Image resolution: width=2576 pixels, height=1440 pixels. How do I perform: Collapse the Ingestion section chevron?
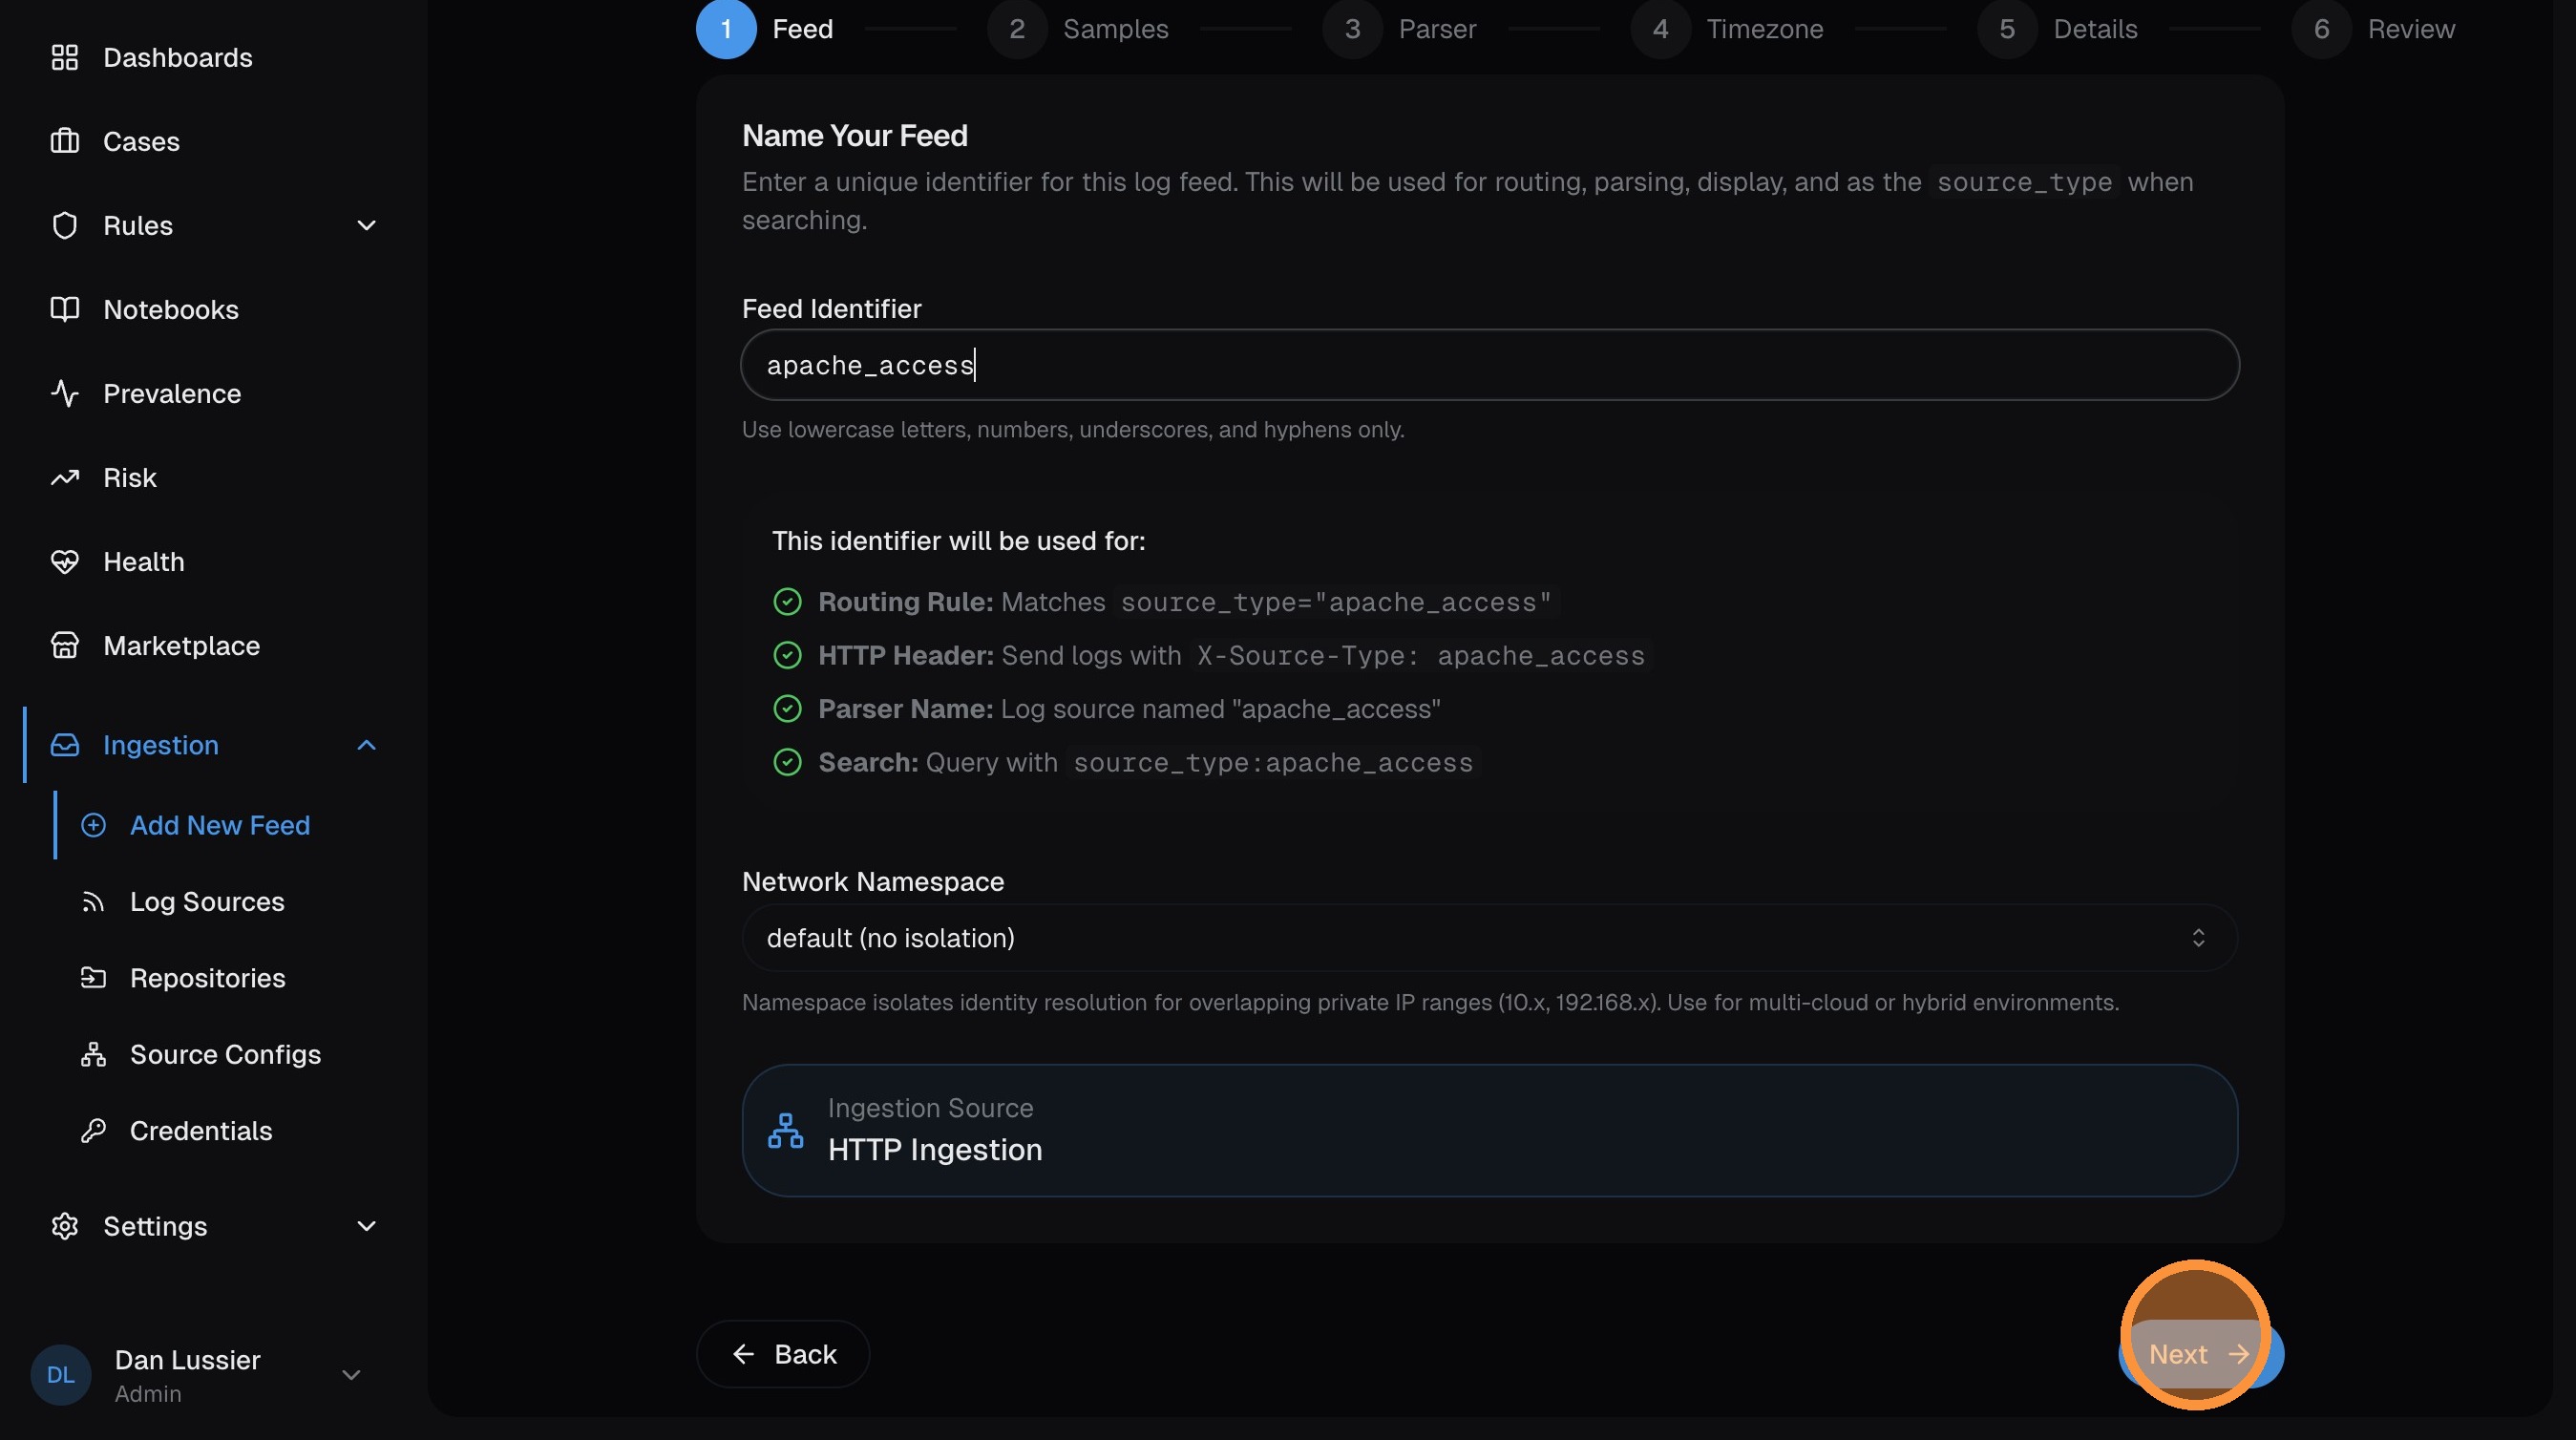[x=366, y=745]
